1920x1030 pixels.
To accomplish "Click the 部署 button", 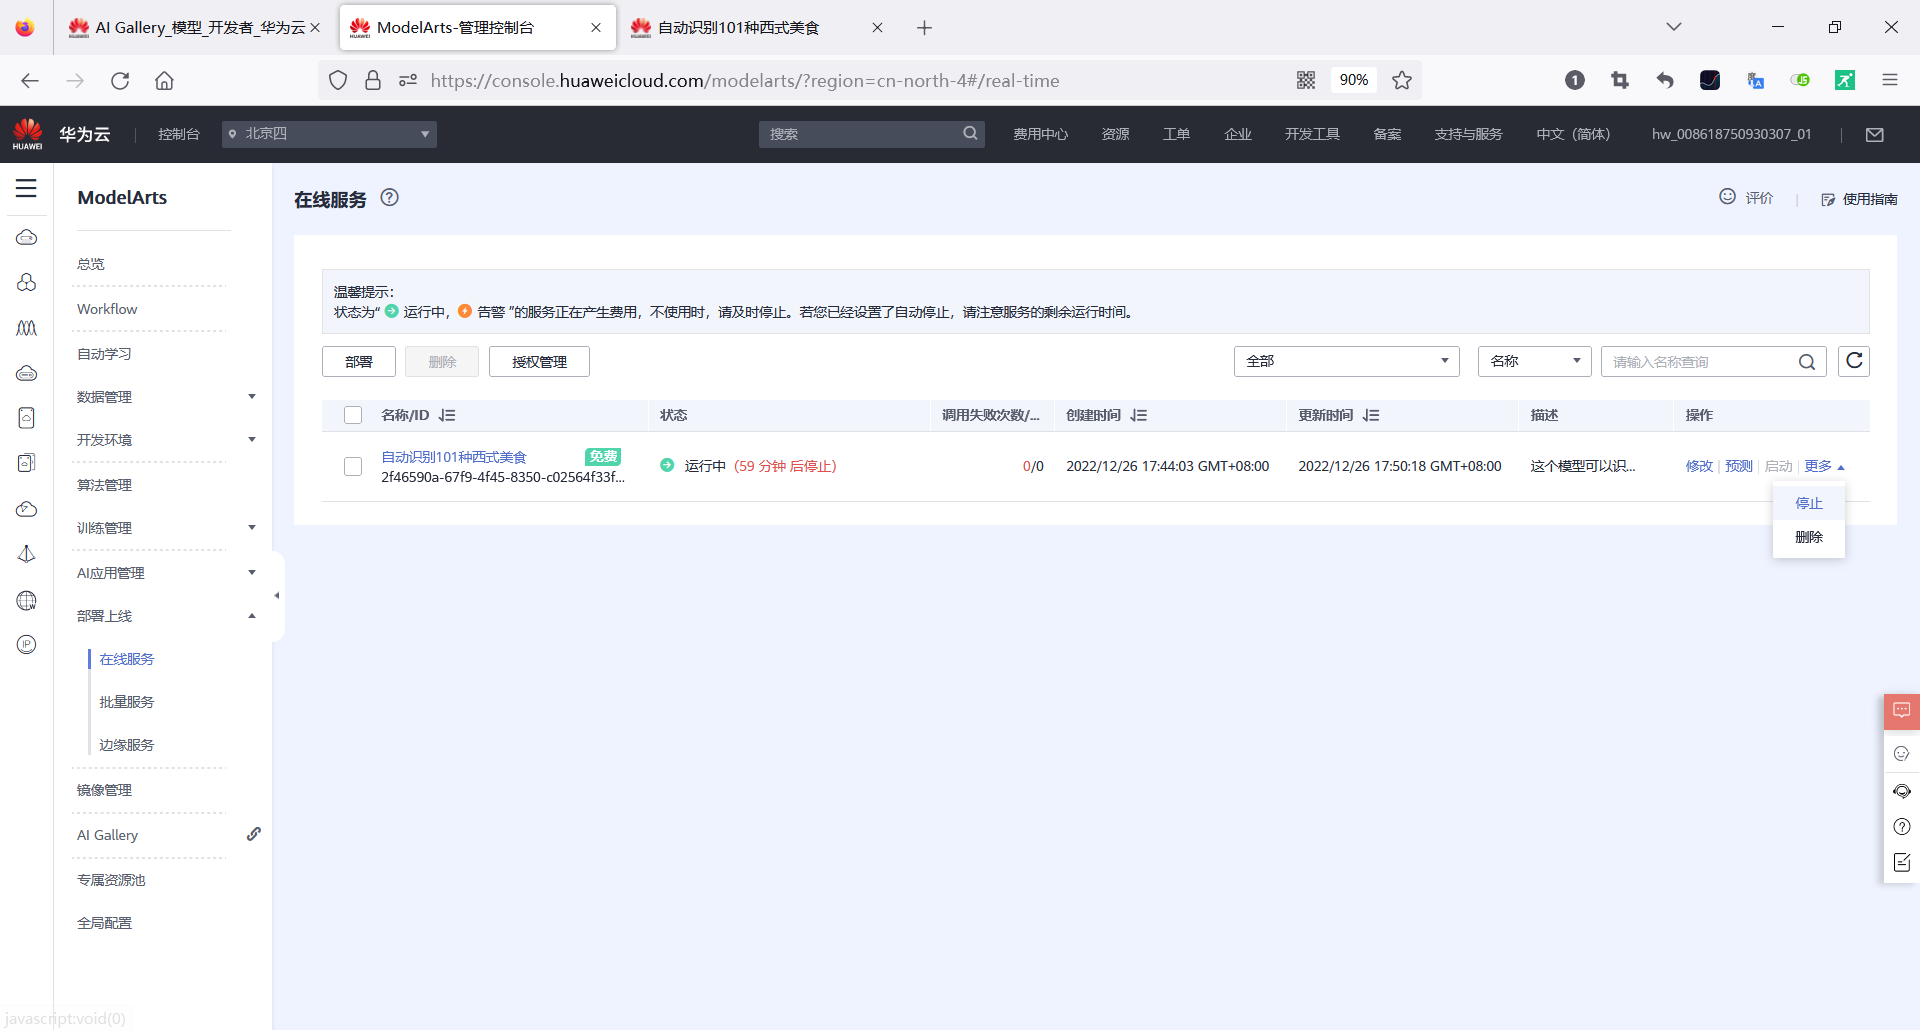I will (359, 362).
